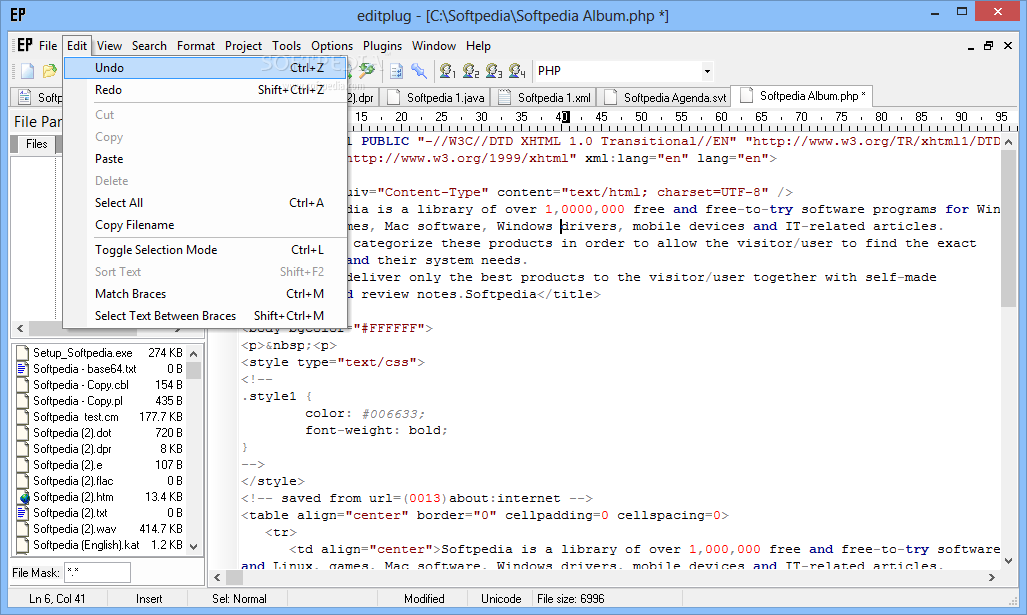1027x615 pixels.
Task: Click the user tool 4 icon
Action: pos(517,71)
